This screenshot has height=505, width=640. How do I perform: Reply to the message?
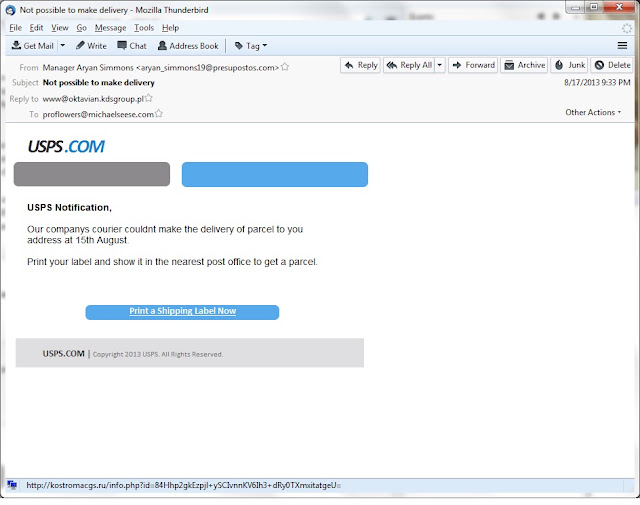point(360,65)
